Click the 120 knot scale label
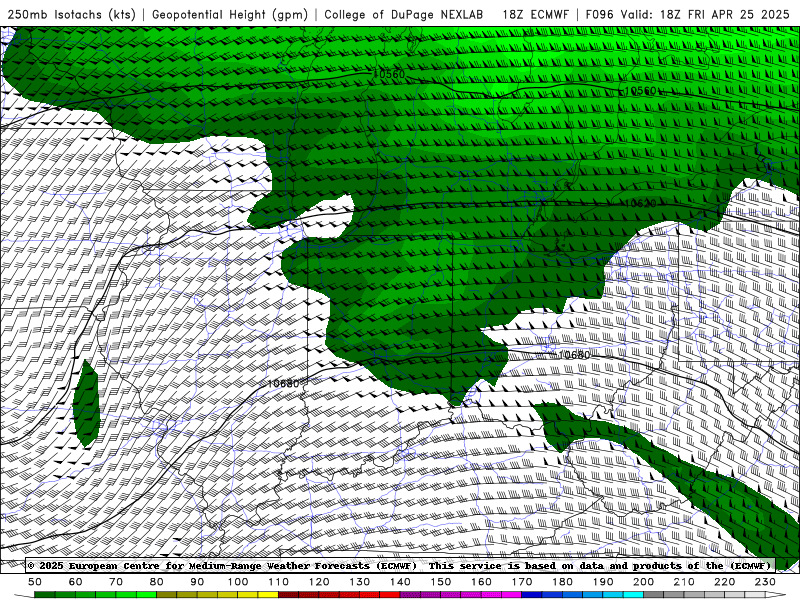The image size is (800, 600). click(x=319, y=582)
